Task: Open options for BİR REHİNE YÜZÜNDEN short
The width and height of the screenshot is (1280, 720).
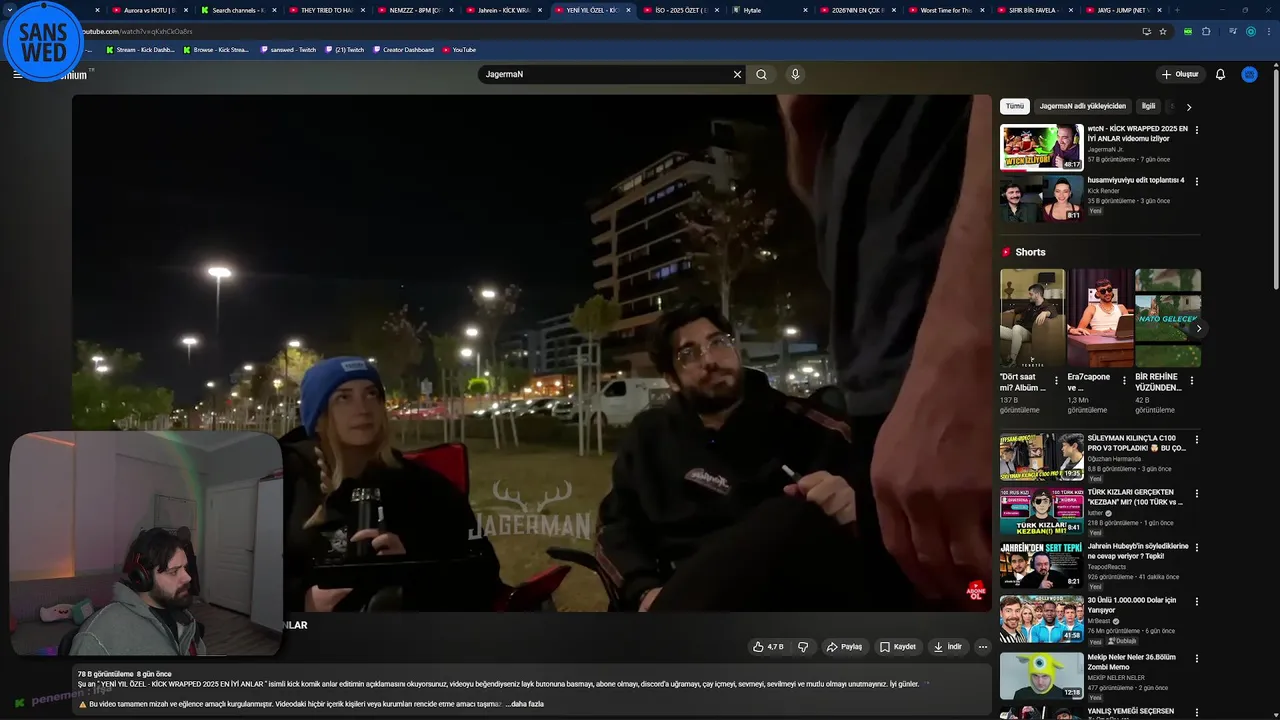Action: (x=1192, y=381)
